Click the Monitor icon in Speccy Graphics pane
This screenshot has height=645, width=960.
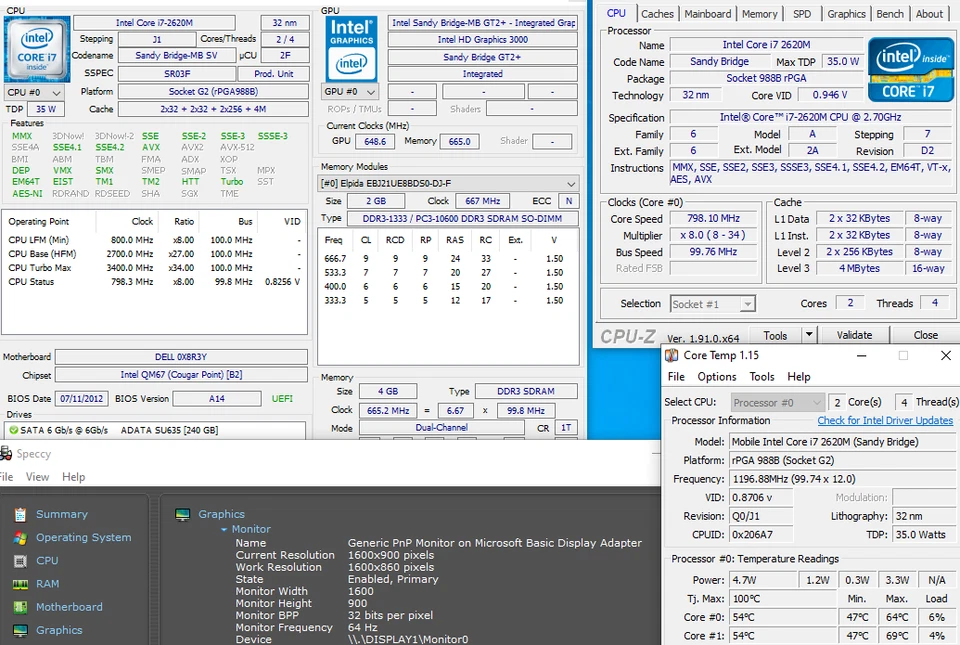click(x=182, y=513)
